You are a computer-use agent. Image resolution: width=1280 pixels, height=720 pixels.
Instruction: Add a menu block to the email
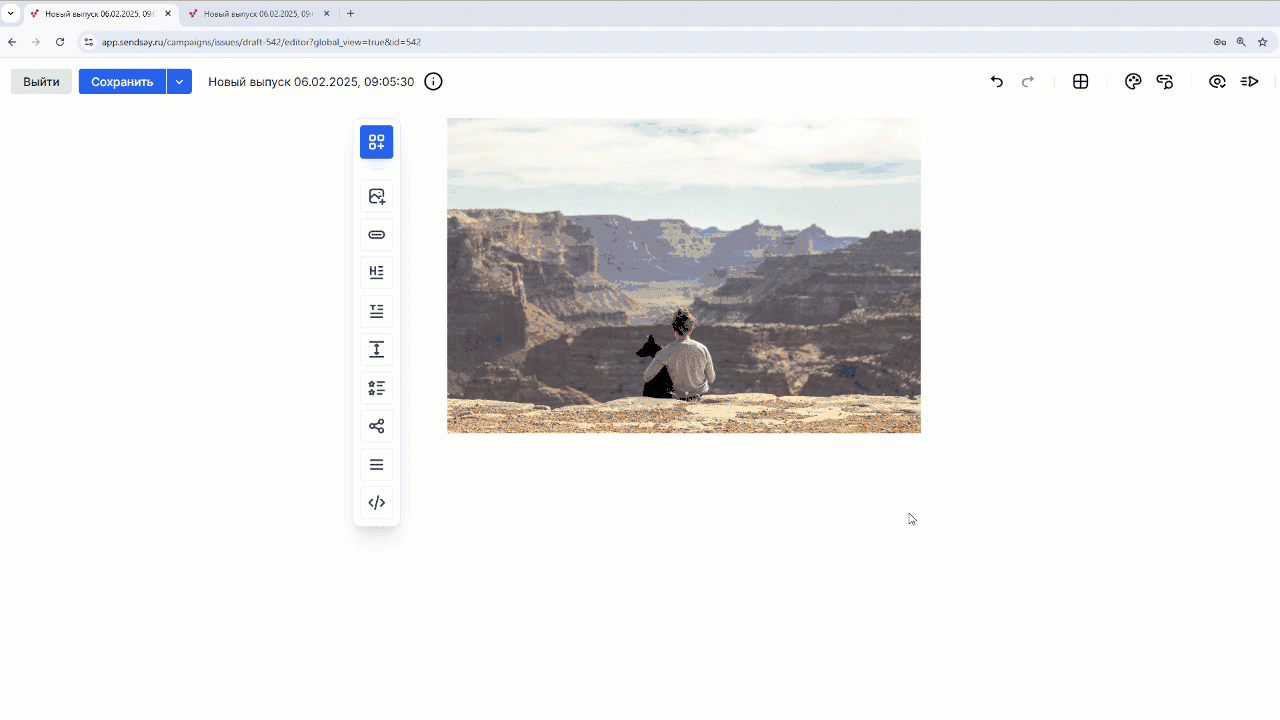[377, 464]
